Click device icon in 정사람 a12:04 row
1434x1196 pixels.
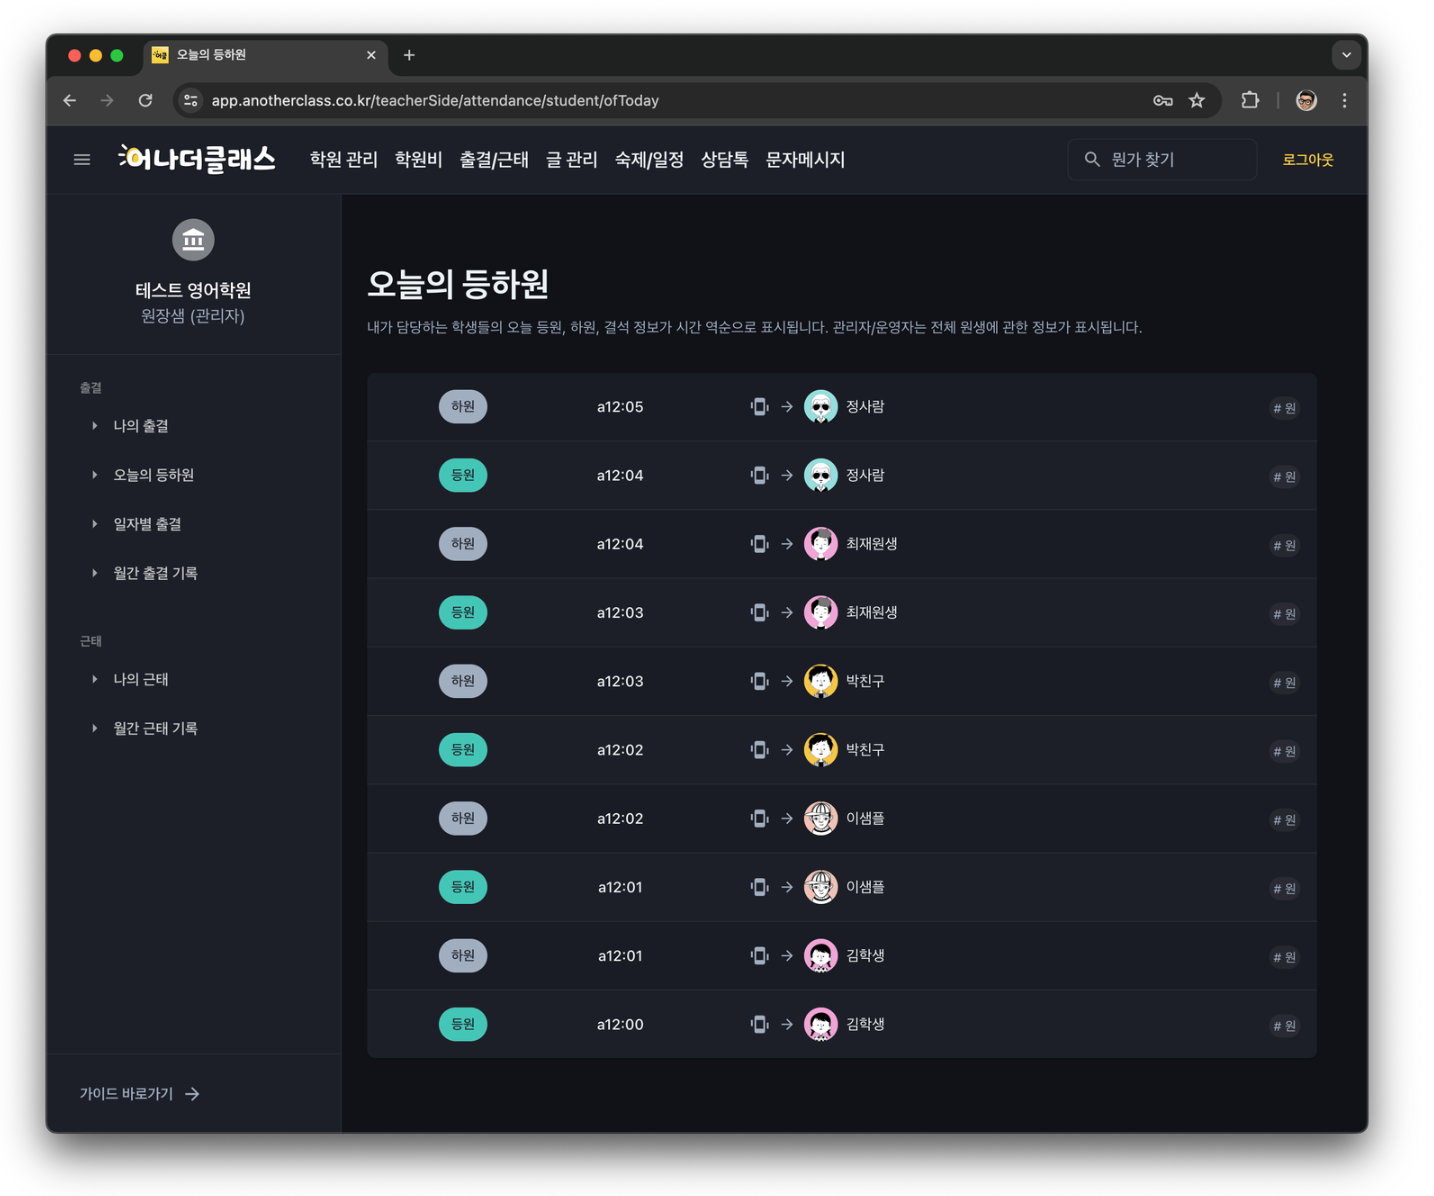click(760, 475)
